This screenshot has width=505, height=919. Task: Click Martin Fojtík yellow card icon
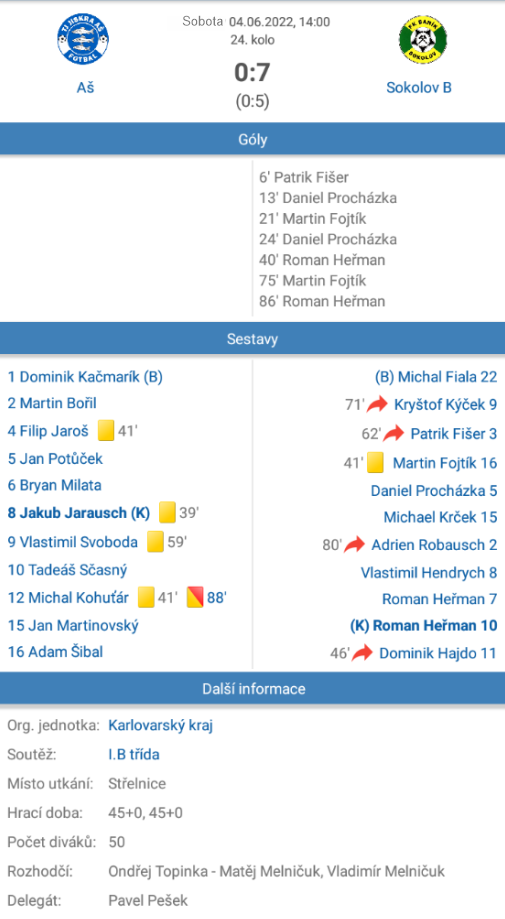(x=376, y=463)
